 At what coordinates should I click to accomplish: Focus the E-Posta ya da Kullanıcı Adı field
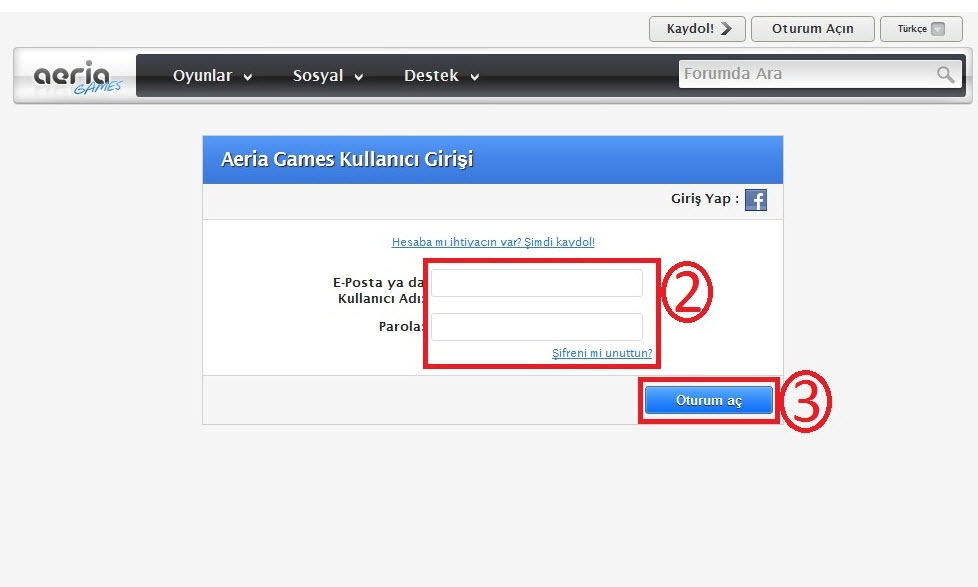point(536,283)
